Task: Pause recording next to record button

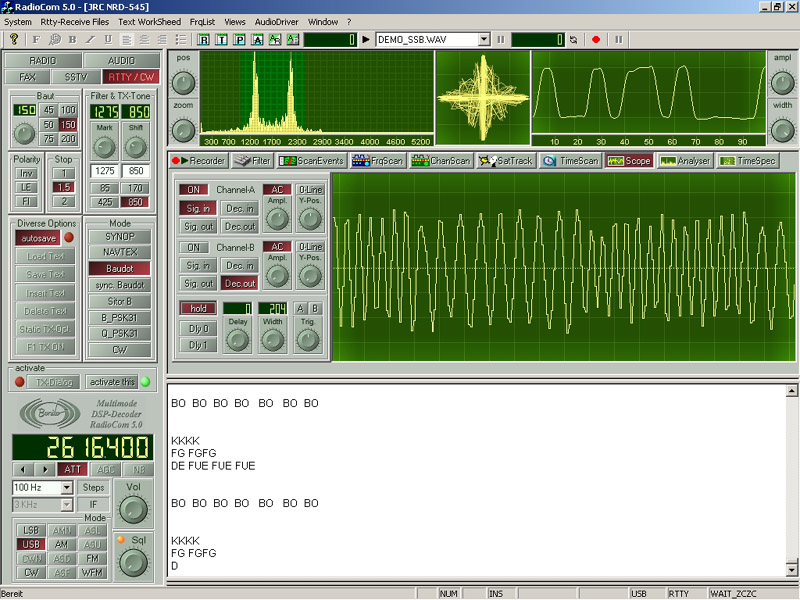Action: click(x=618, y=39)
